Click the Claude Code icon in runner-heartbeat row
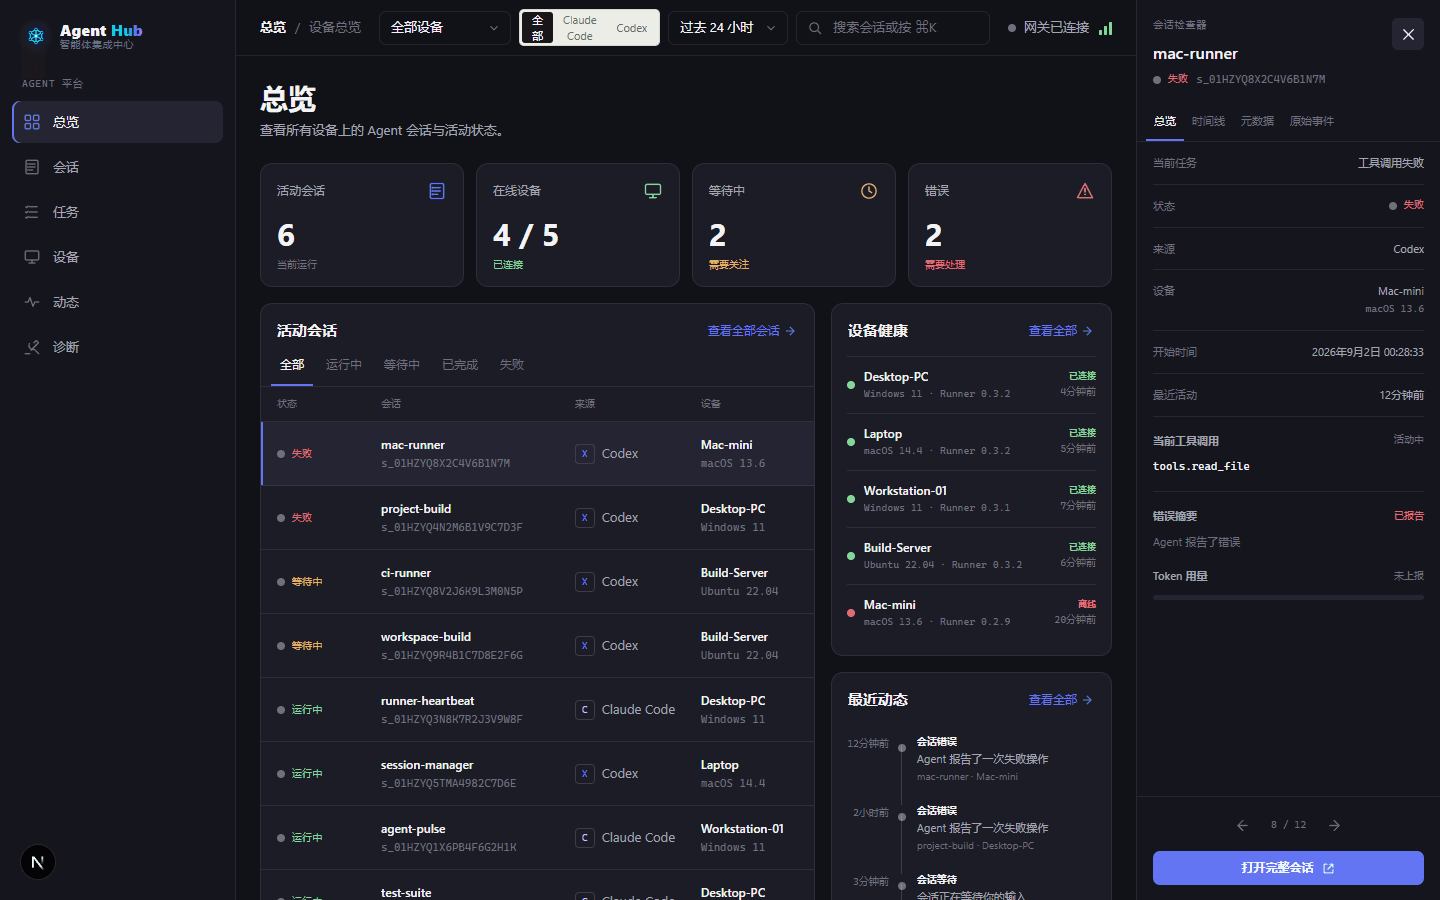Viewport: 1440px width, 900px height. (x=585, y=710)
